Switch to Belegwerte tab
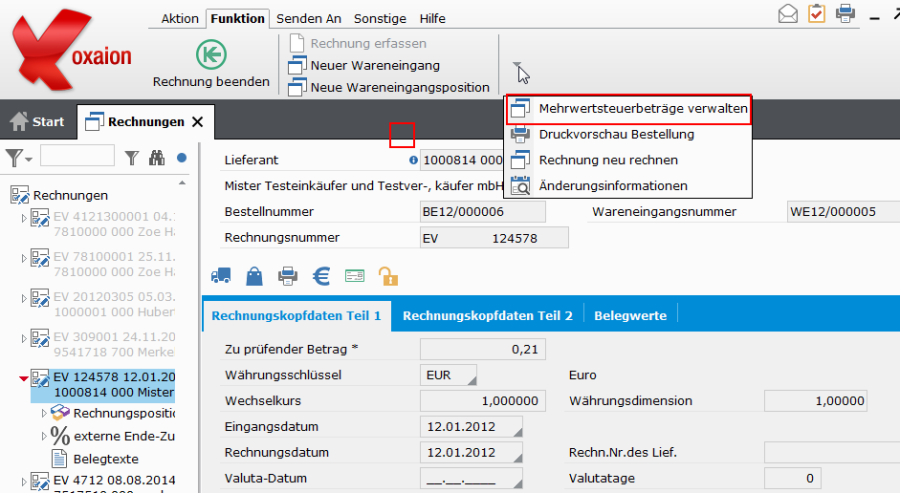900x493 pixels. coord(630,316)
